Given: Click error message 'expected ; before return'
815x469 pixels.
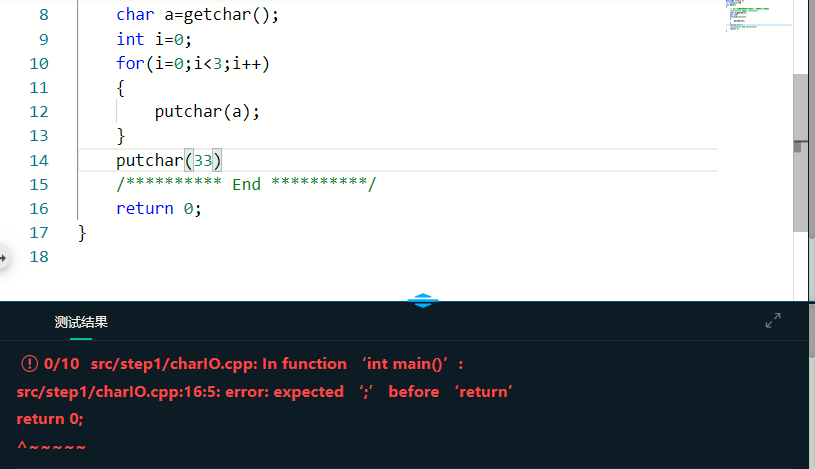Looking at the screenshot, I should [265, 392].
